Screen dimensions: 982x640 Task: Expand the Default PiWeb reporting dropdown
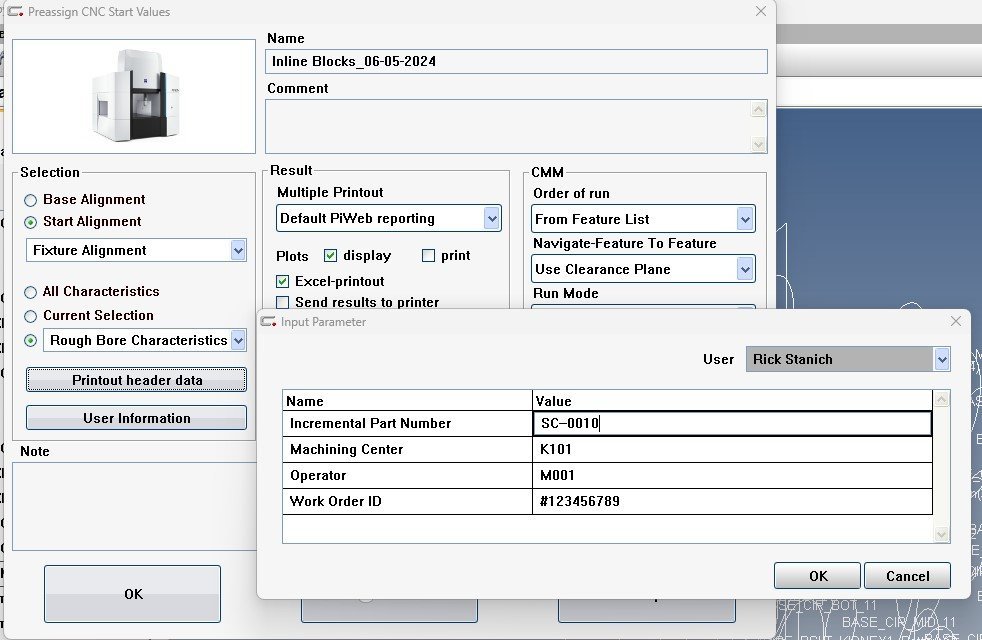click(491, 218)
